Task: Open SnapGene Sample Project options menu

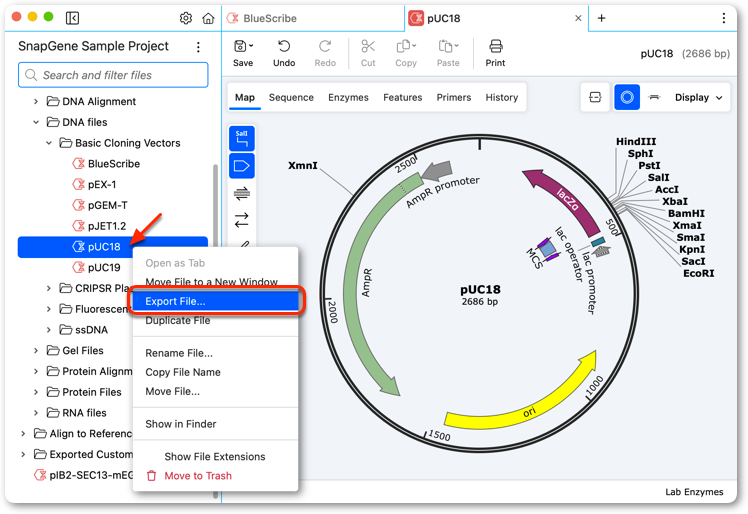Action: pos(198,47)
